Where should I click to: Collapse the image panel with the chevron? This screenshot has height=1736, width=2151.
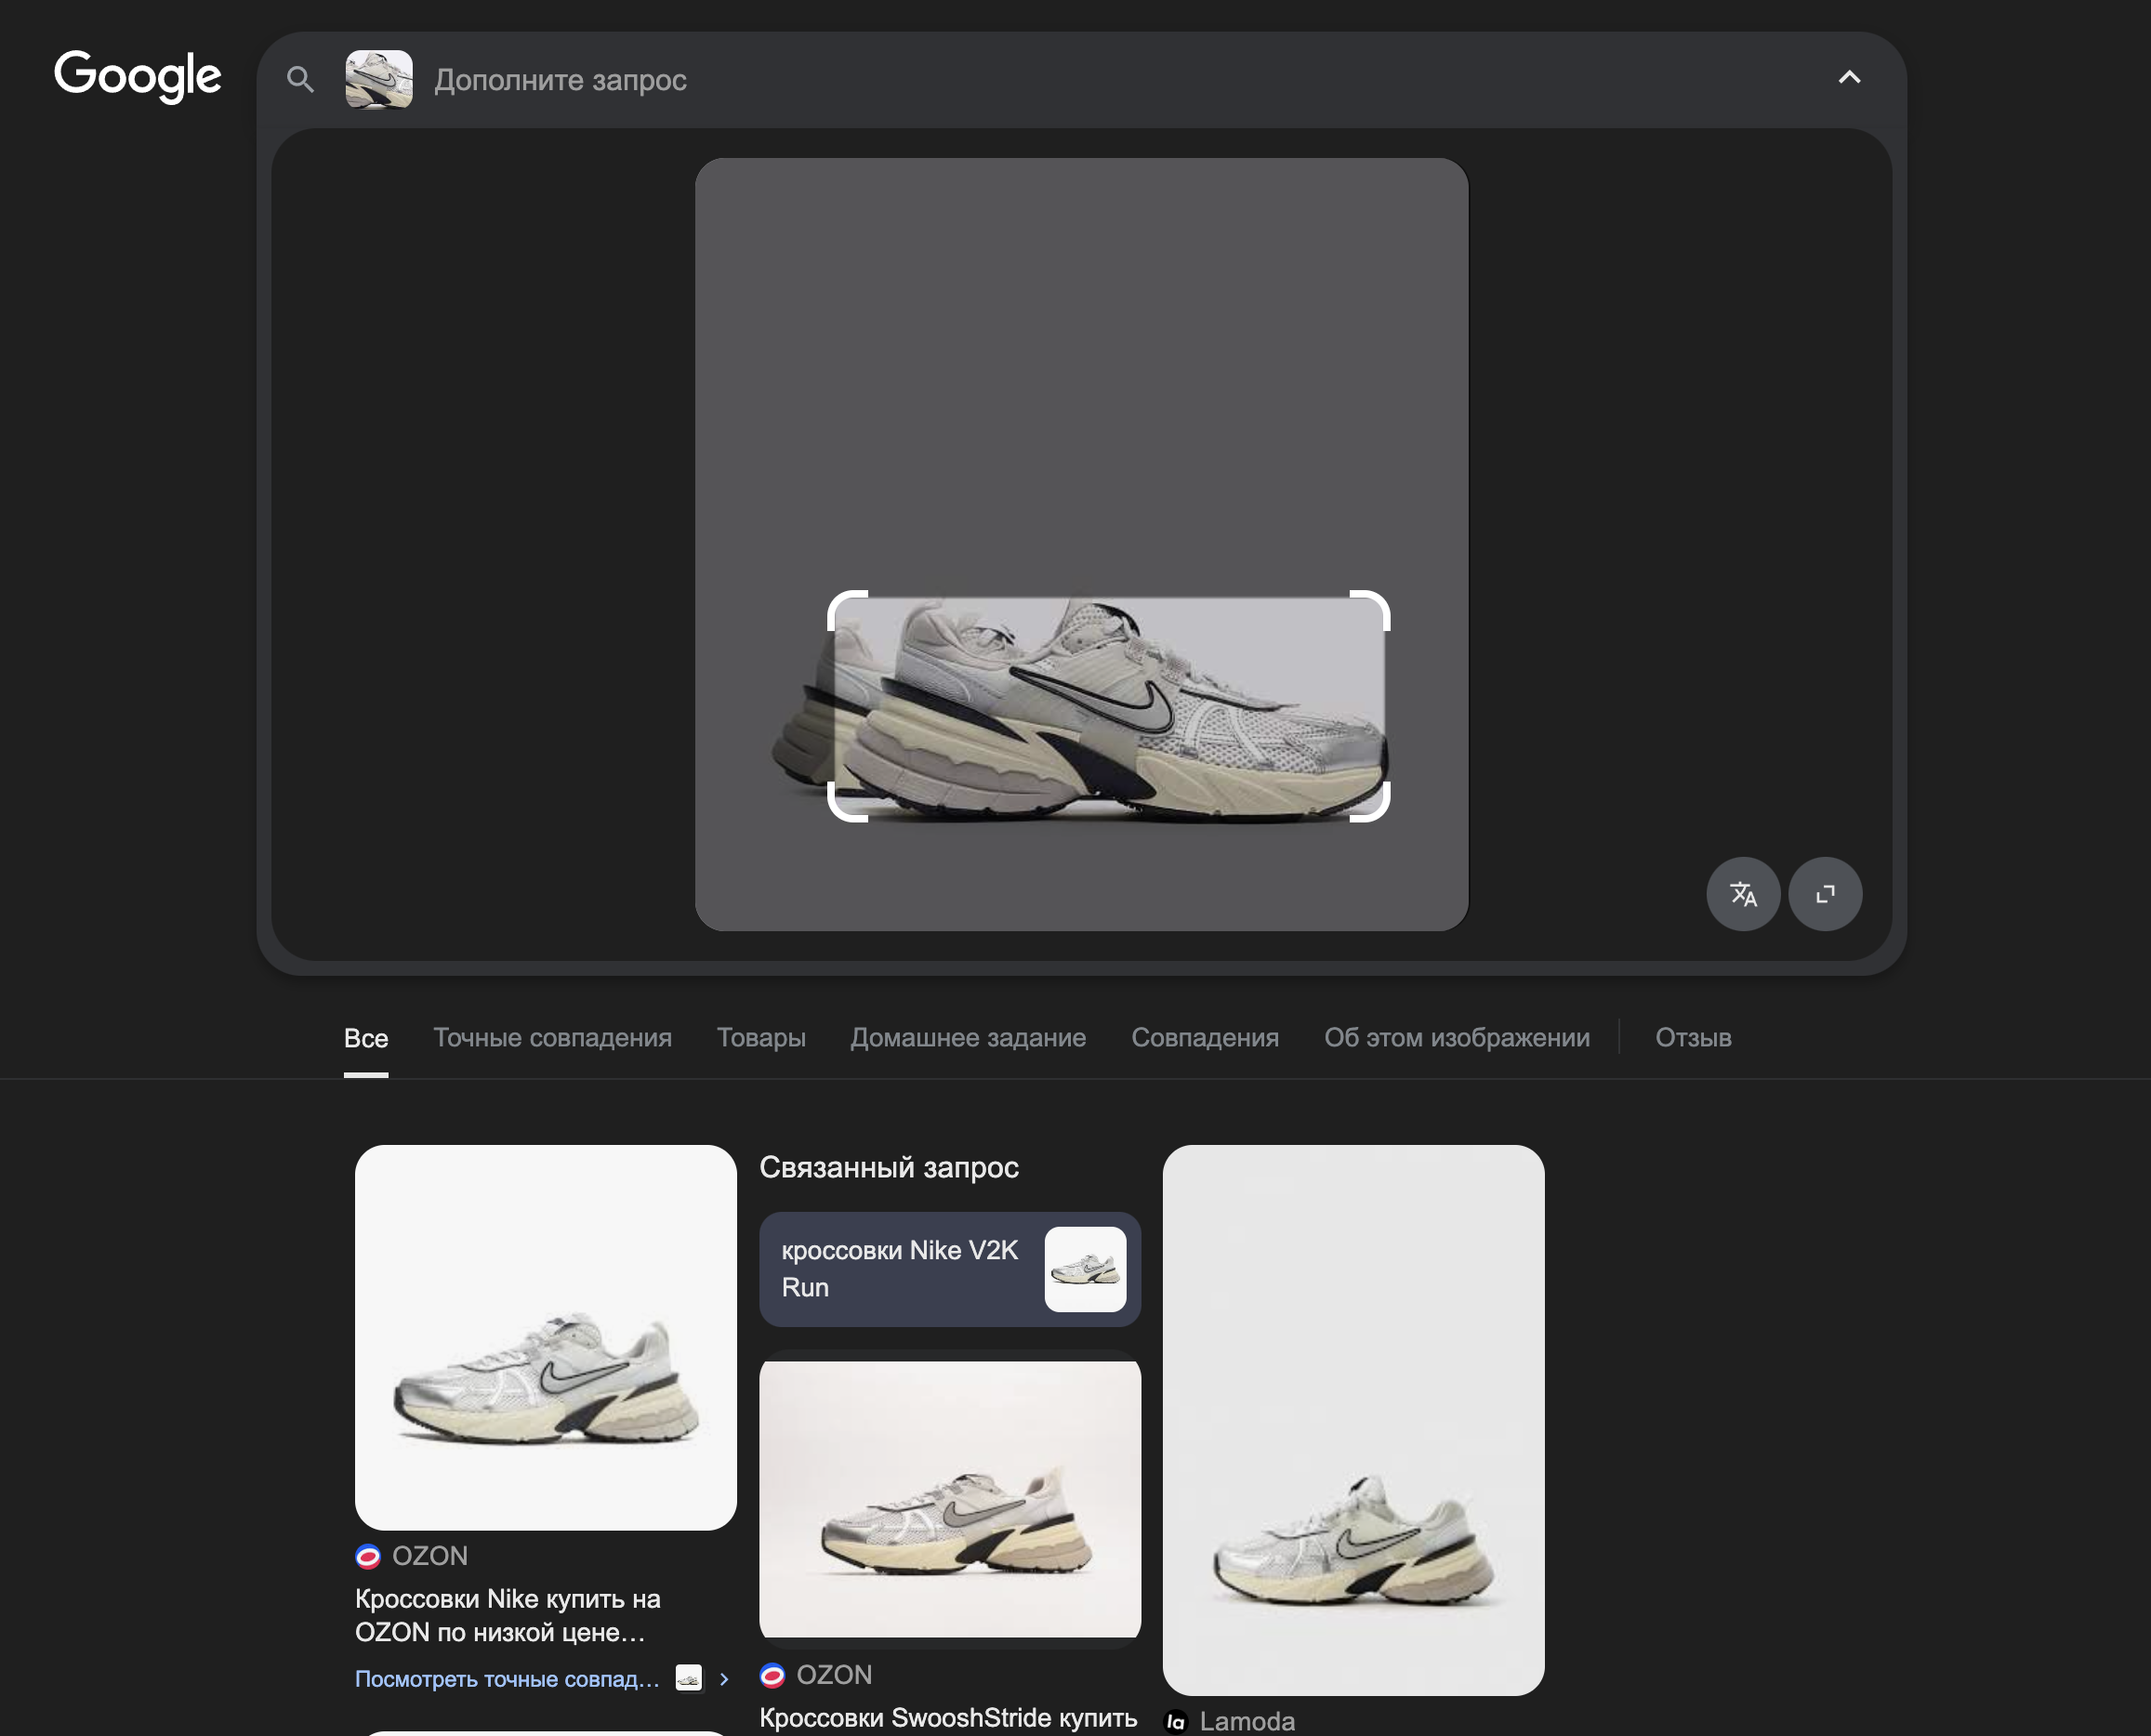click(1849, 78)
